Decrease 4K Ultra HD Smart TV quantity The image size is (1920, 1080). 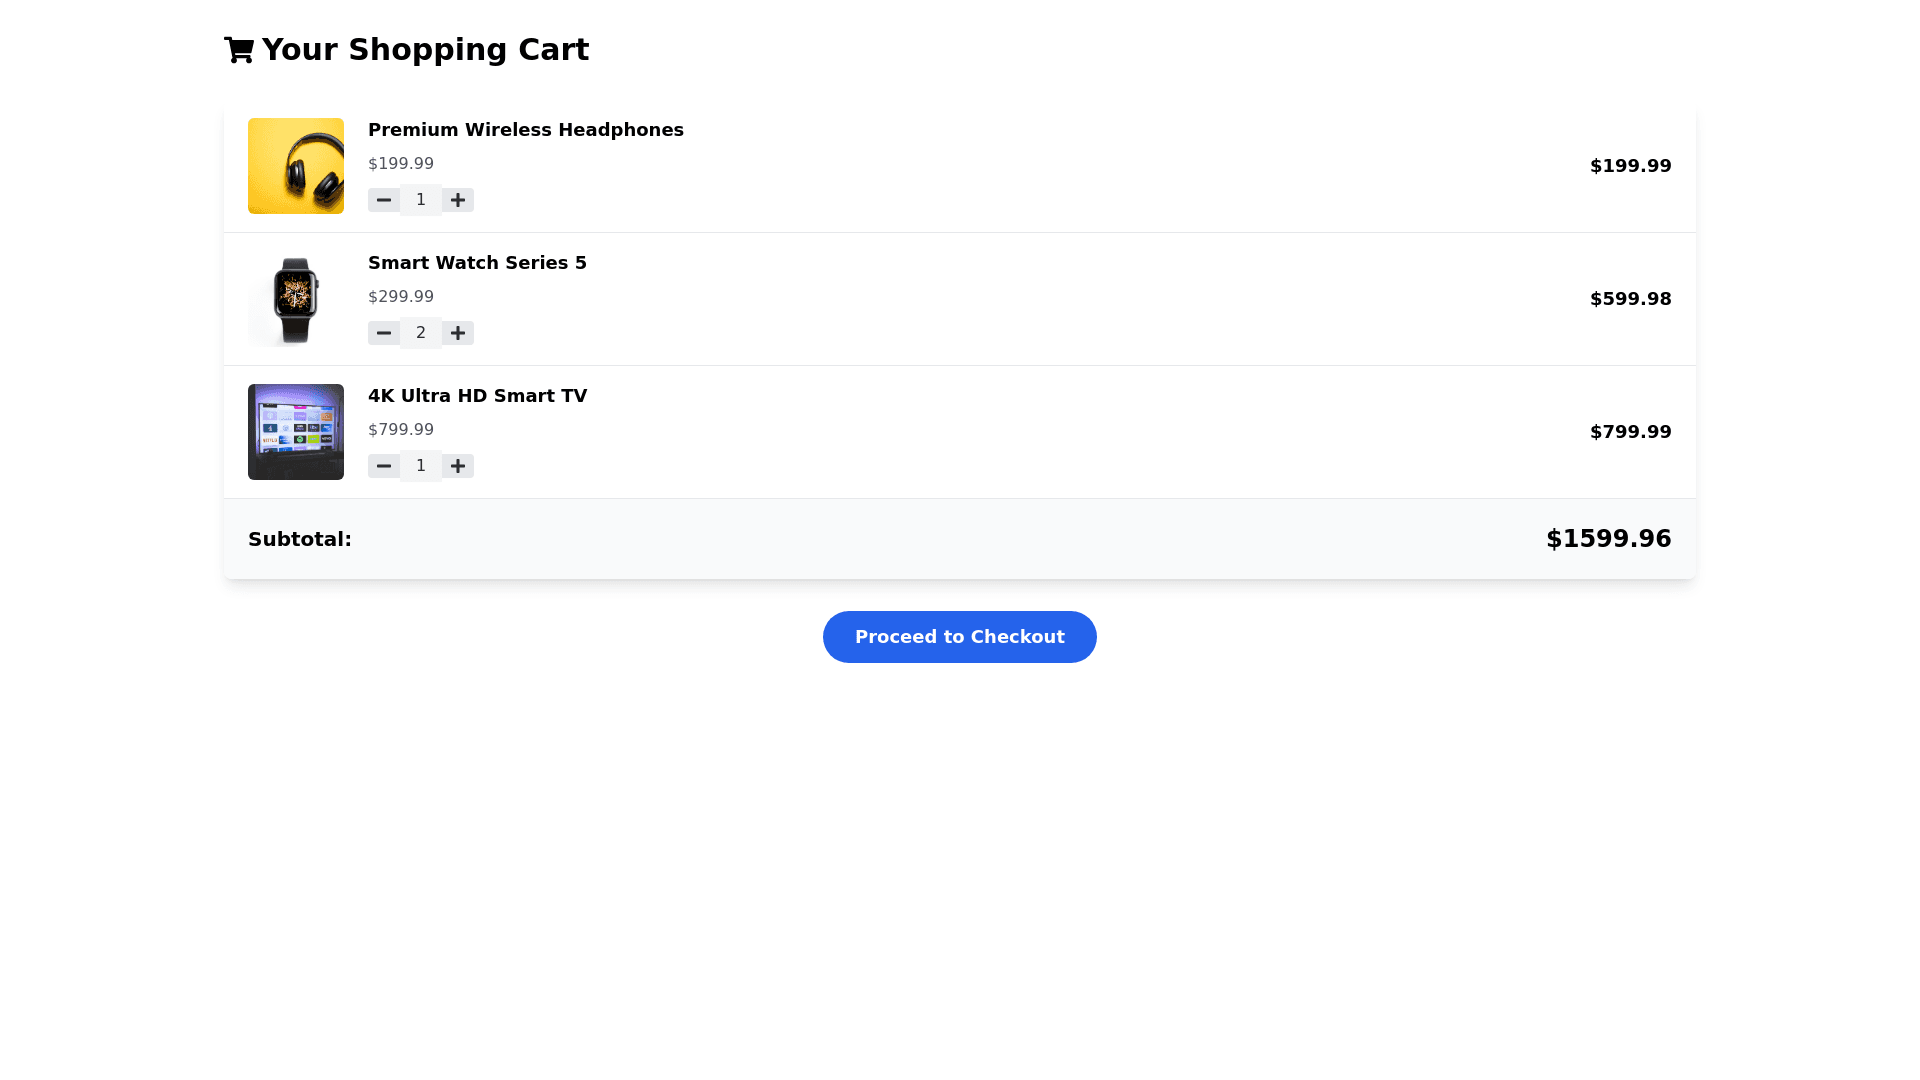pyautogui.click(x=384, y=466)
